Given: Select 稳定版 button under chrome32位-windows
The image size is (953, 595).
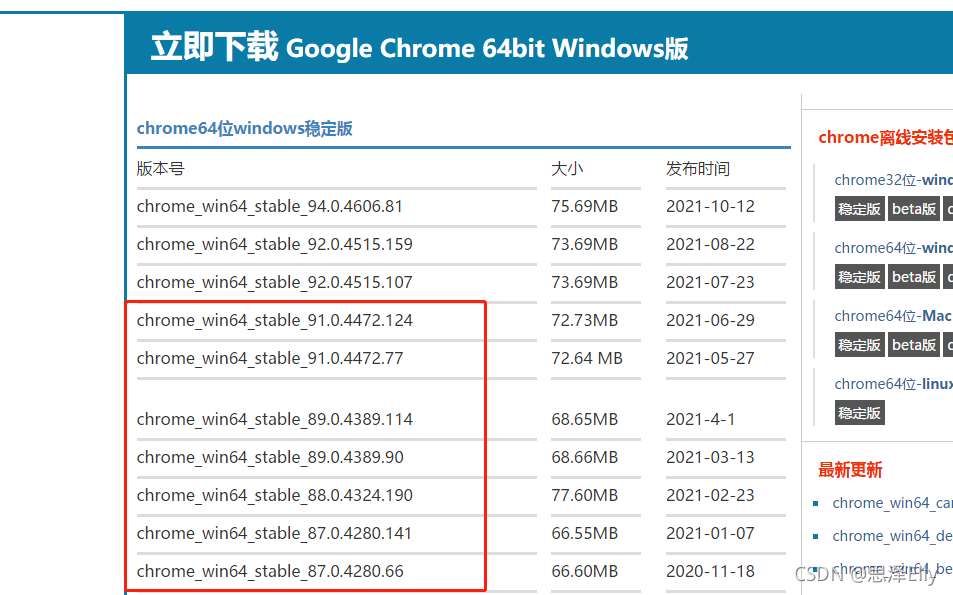Looking at the screenshot, I should pos(859,209).
